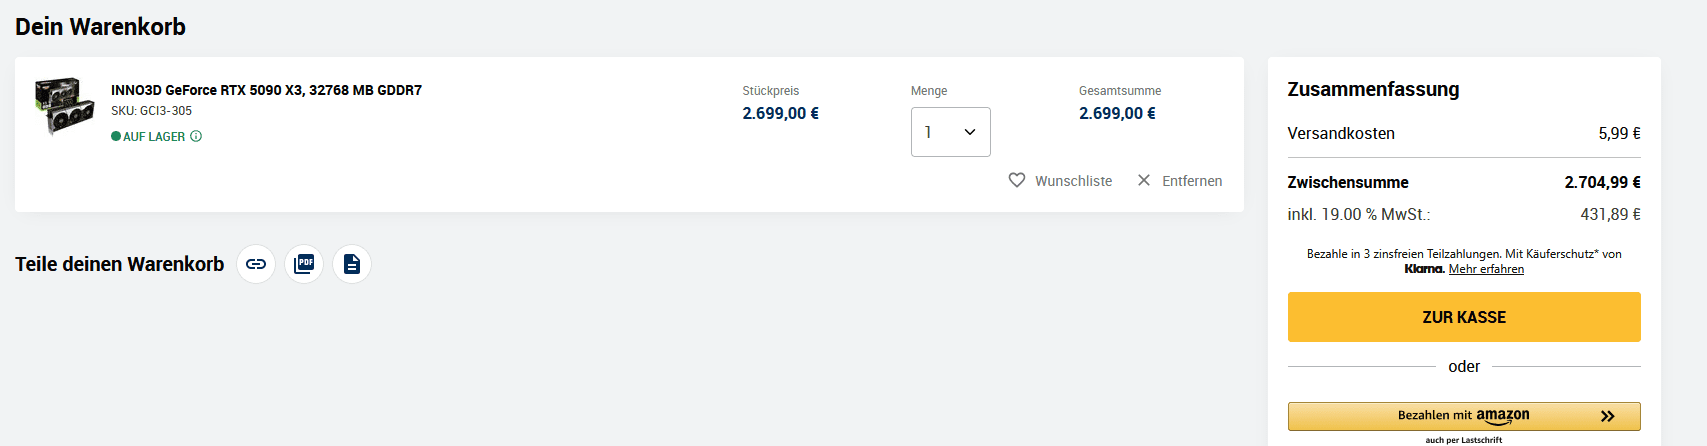Expand quantity selector via its chevron arrow
This screenshot has width=1707, height=446.
[x=970, y=132]
